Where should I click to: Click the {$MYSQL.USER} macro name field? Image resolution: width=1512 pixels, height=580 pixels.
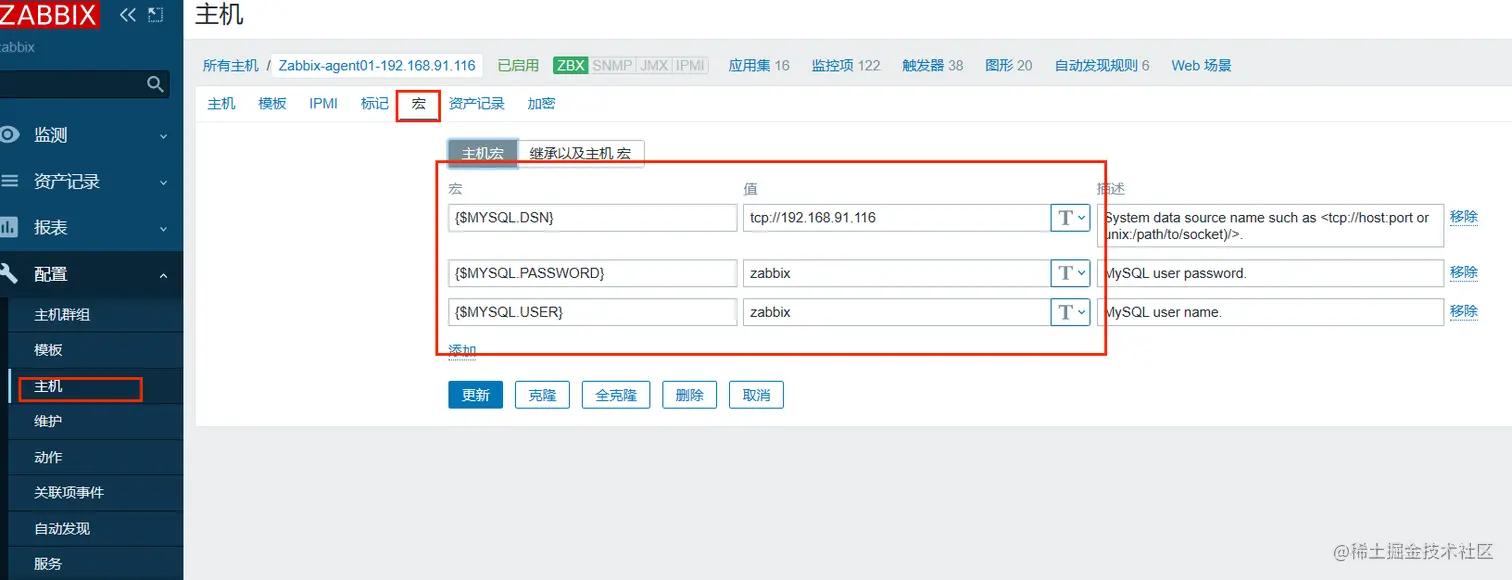click(593, 312)
